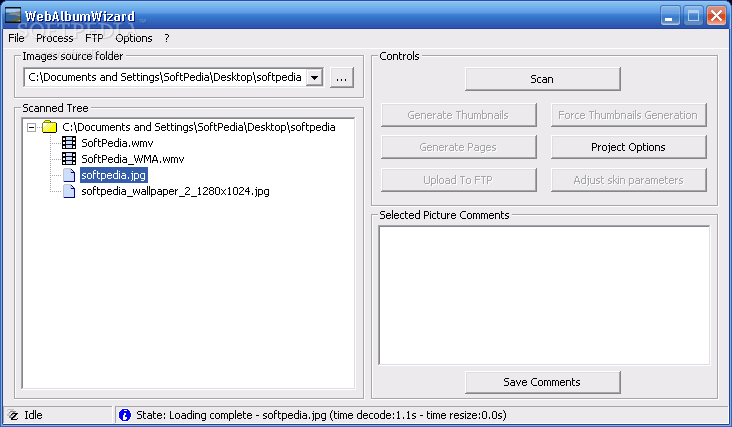Click inside the Selected Picture Comments text box

click(x=544, y=295)
